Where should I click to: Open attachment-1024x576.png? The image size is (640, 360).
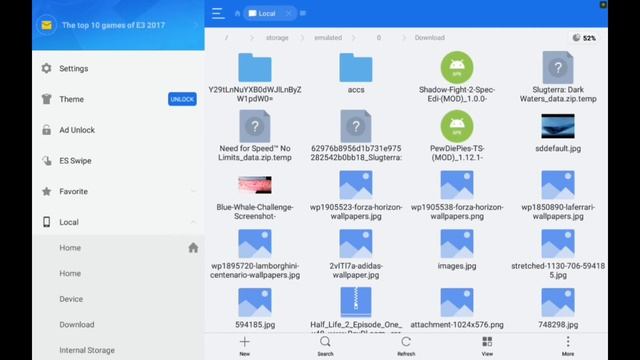click(x=457, y=308)
